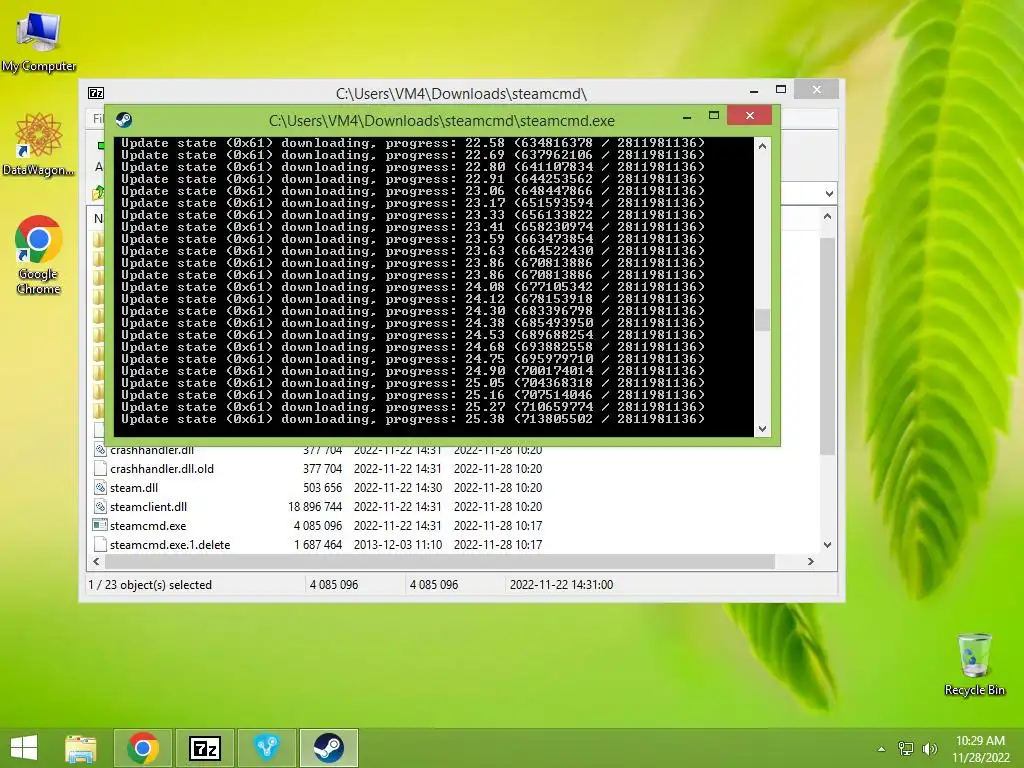Open the My Computer desktop icon

click(x=39, y=40)
